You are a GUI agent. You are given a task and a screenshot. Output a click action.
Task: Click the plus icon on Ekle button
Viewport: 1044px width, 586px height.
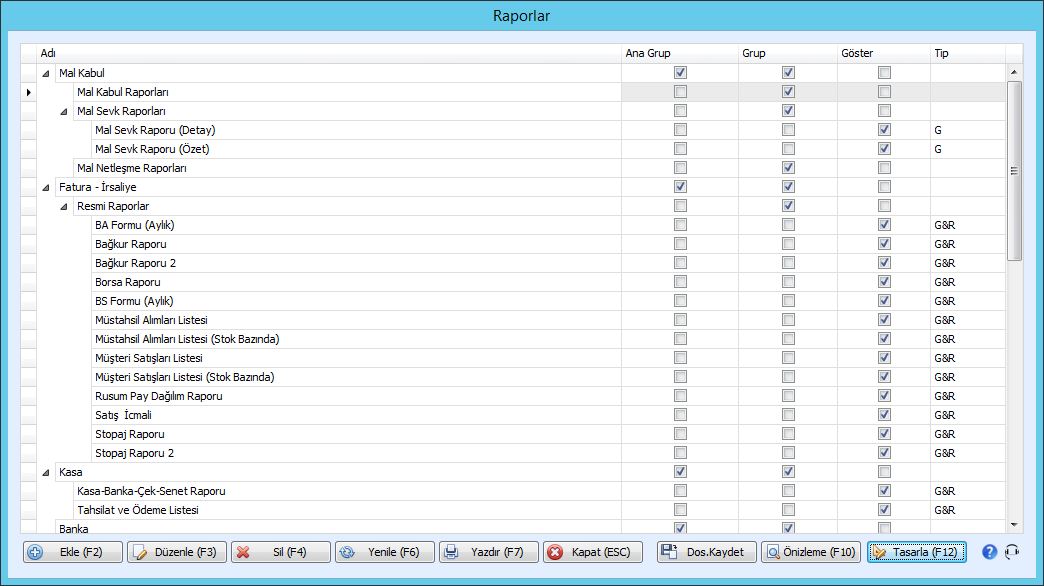35,552
